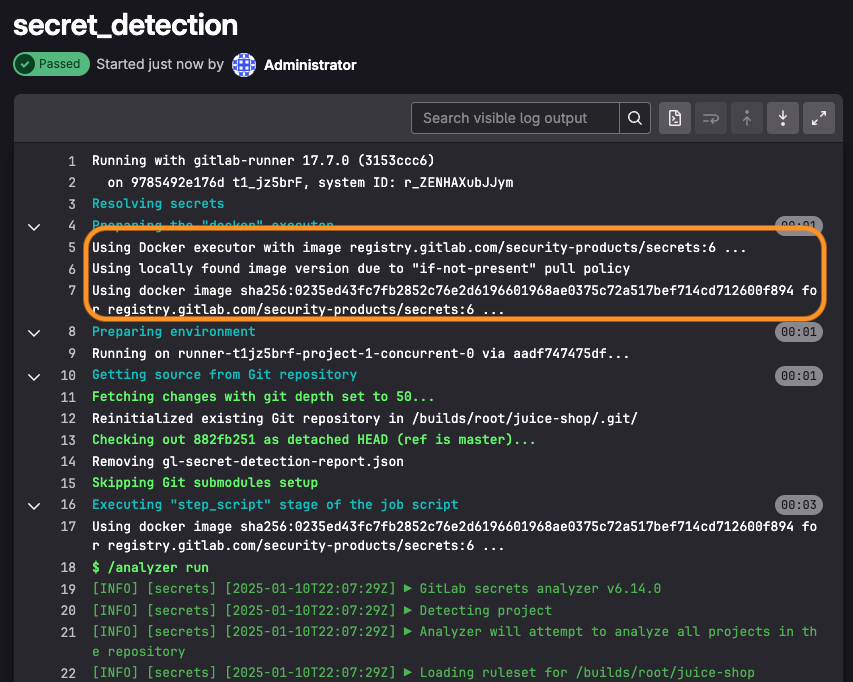
Task: Click line number 9 link
Action: 71,354
